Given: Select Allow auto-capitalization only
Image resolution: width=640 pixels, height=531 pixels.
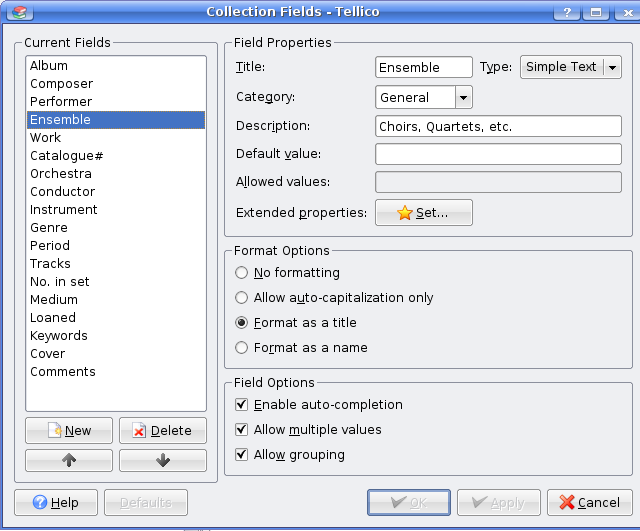Looking at the screenshot, I should (241, 298).
